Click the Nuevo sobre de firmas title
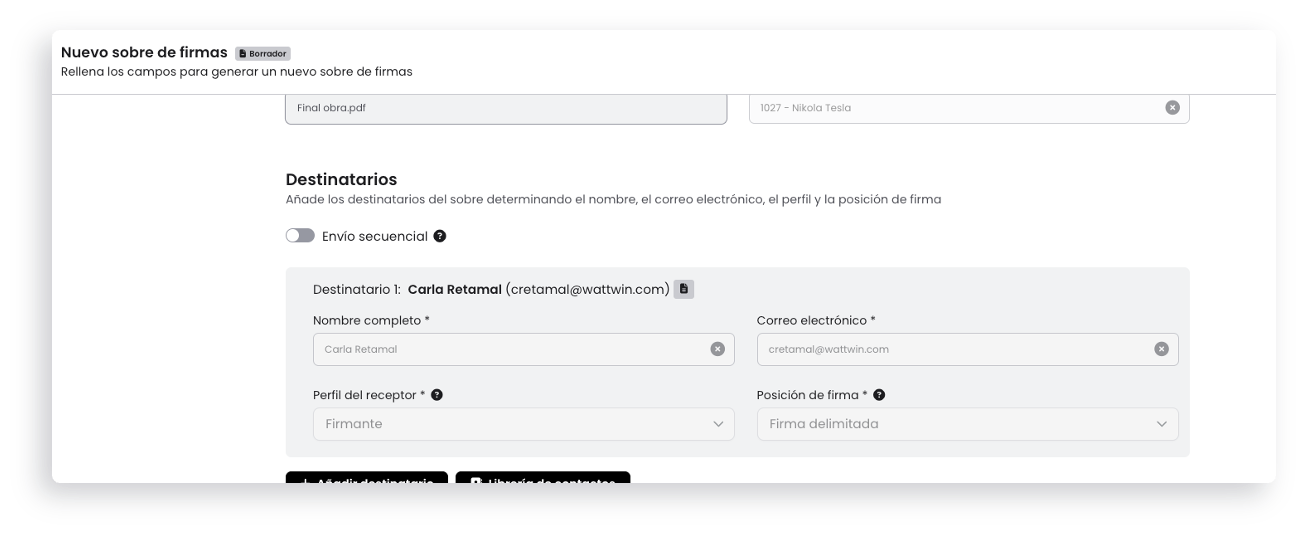 point(144,52)
